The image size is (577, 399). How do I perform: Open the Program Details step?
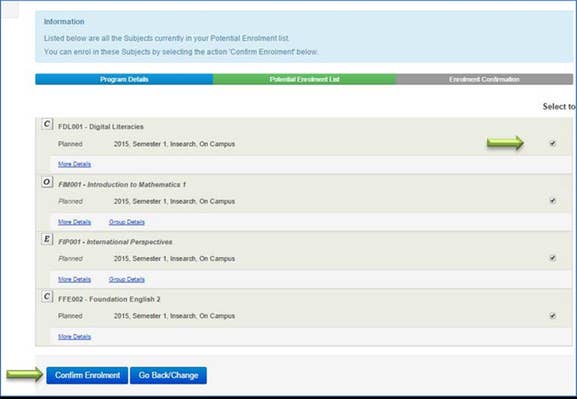tap(124, 79)
